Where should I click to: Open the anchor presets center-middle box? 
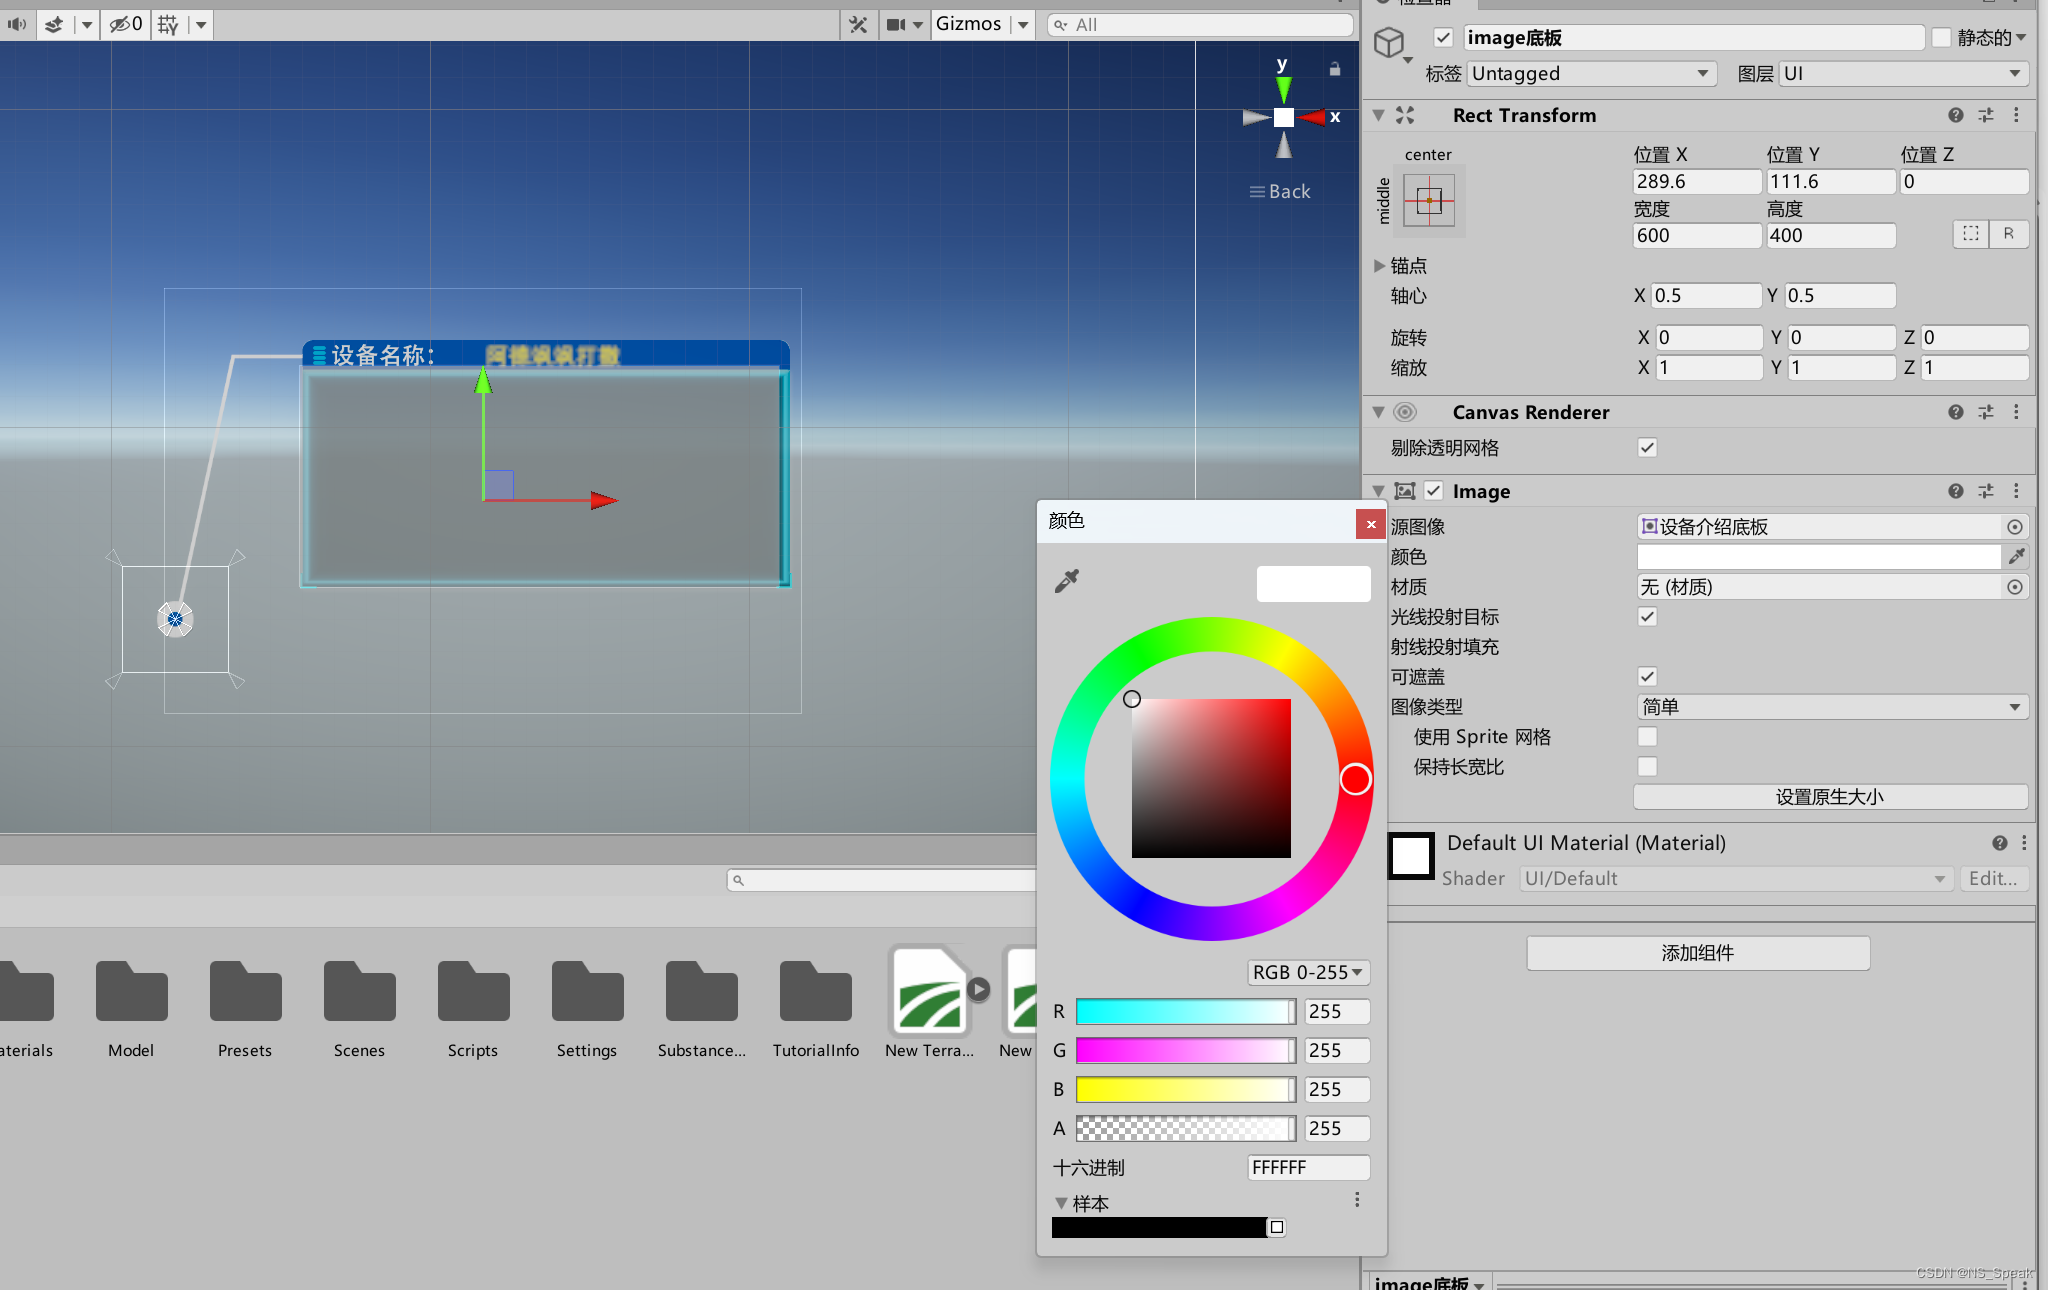point(1429,201)
